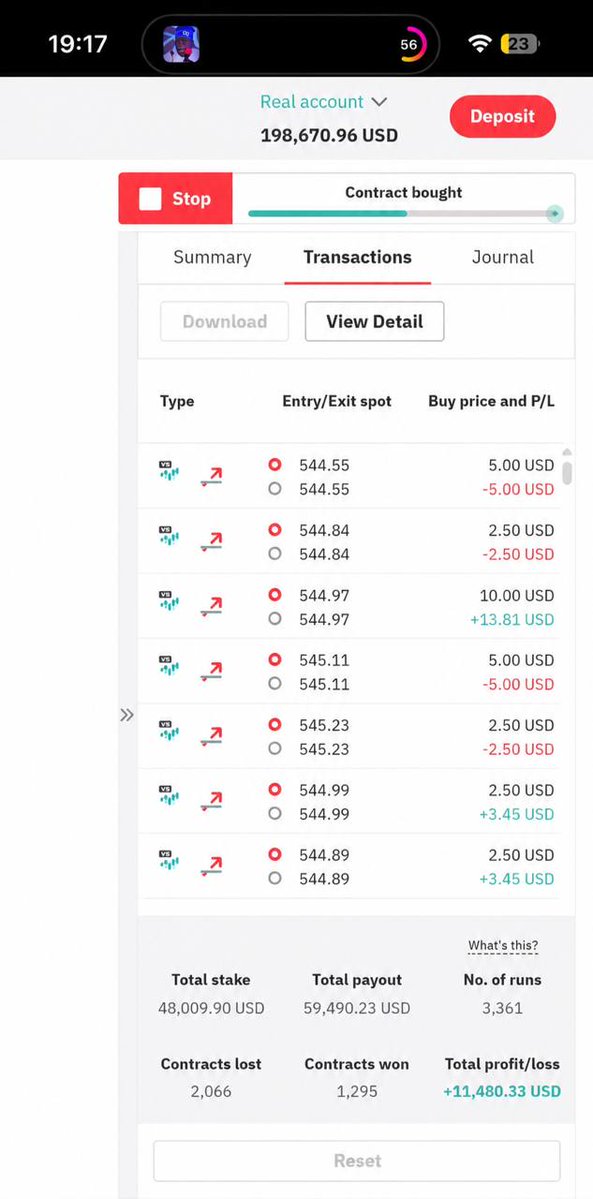This screenshot has height=1199, width=593.
Task: Collapse the side panel with double chevron
Action: [x=127, y=715]
